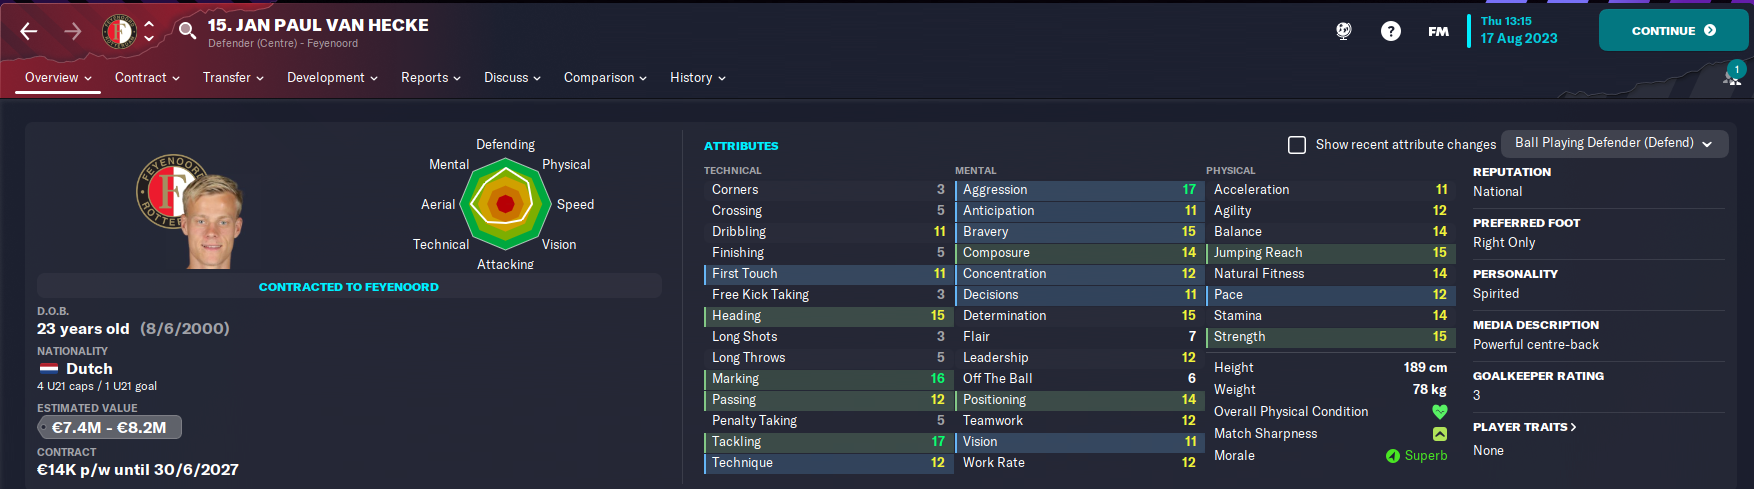Open the Contract dropdown menu
The image size is (1754, 489).
tap(147, 77)
